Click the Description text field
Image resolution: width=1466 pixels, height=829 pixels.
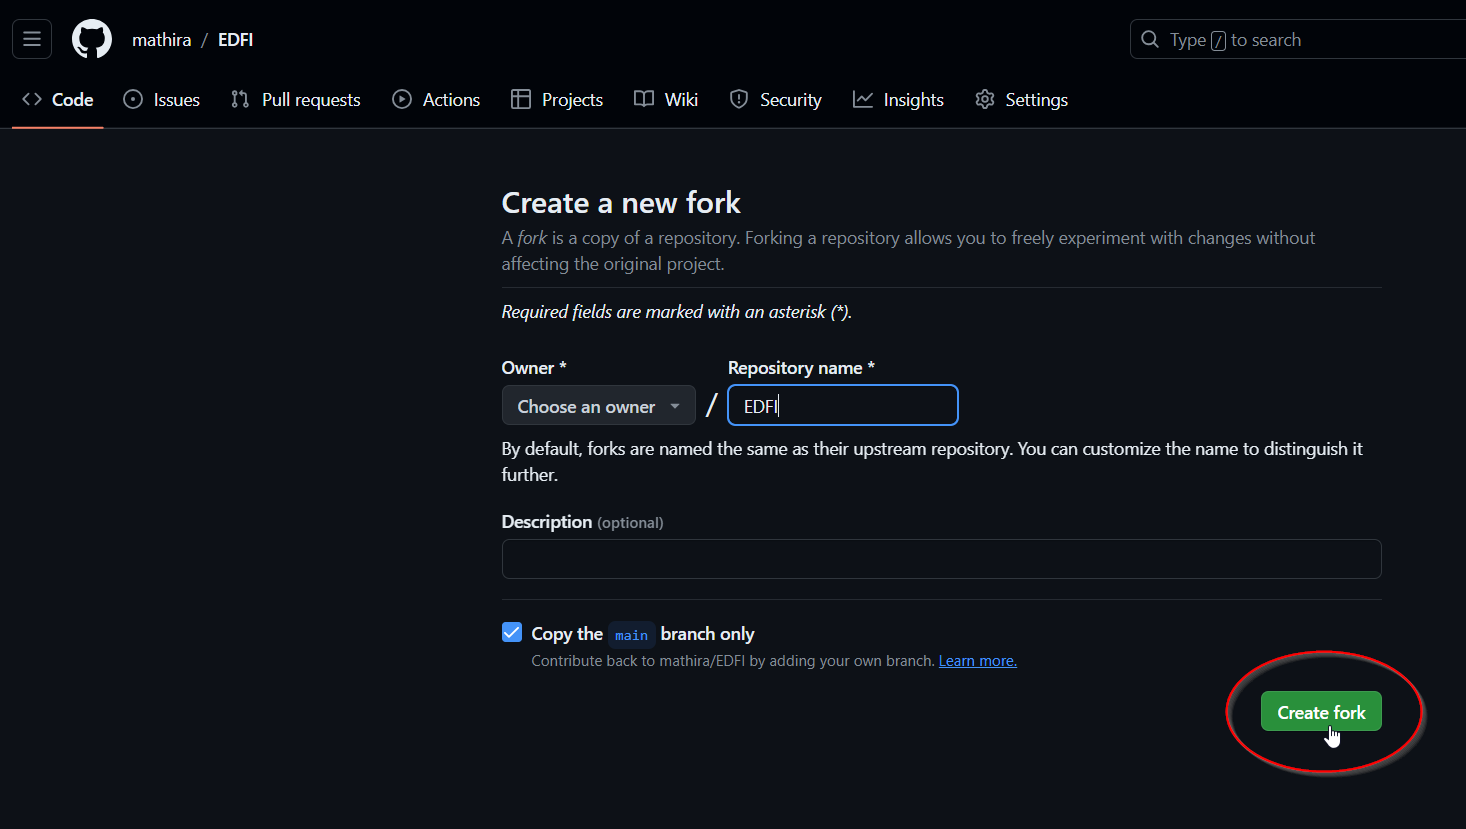(941, 559)
